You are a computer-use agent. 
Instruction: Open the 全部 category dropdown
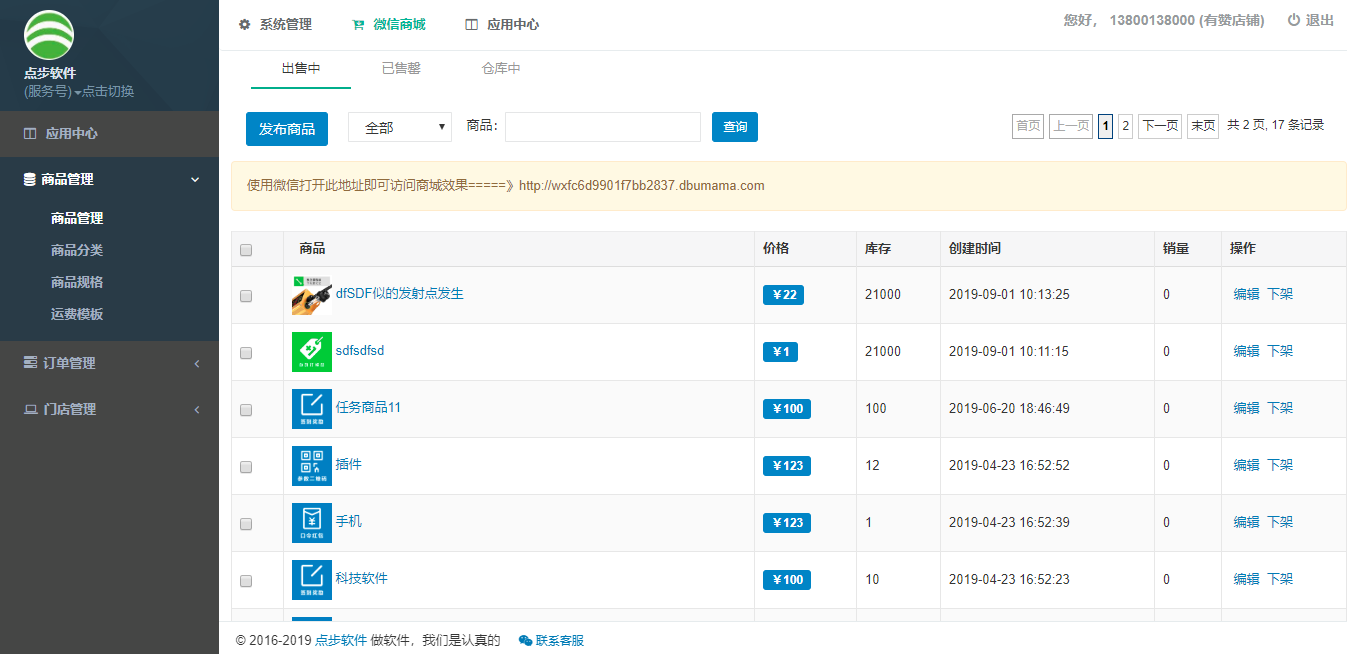400,127
